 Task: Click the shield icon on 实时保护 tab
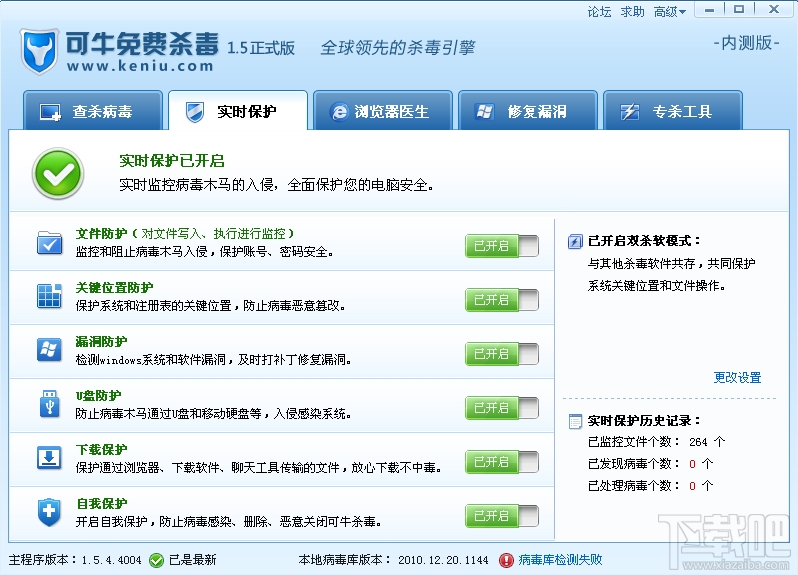[x=194, y=112]
